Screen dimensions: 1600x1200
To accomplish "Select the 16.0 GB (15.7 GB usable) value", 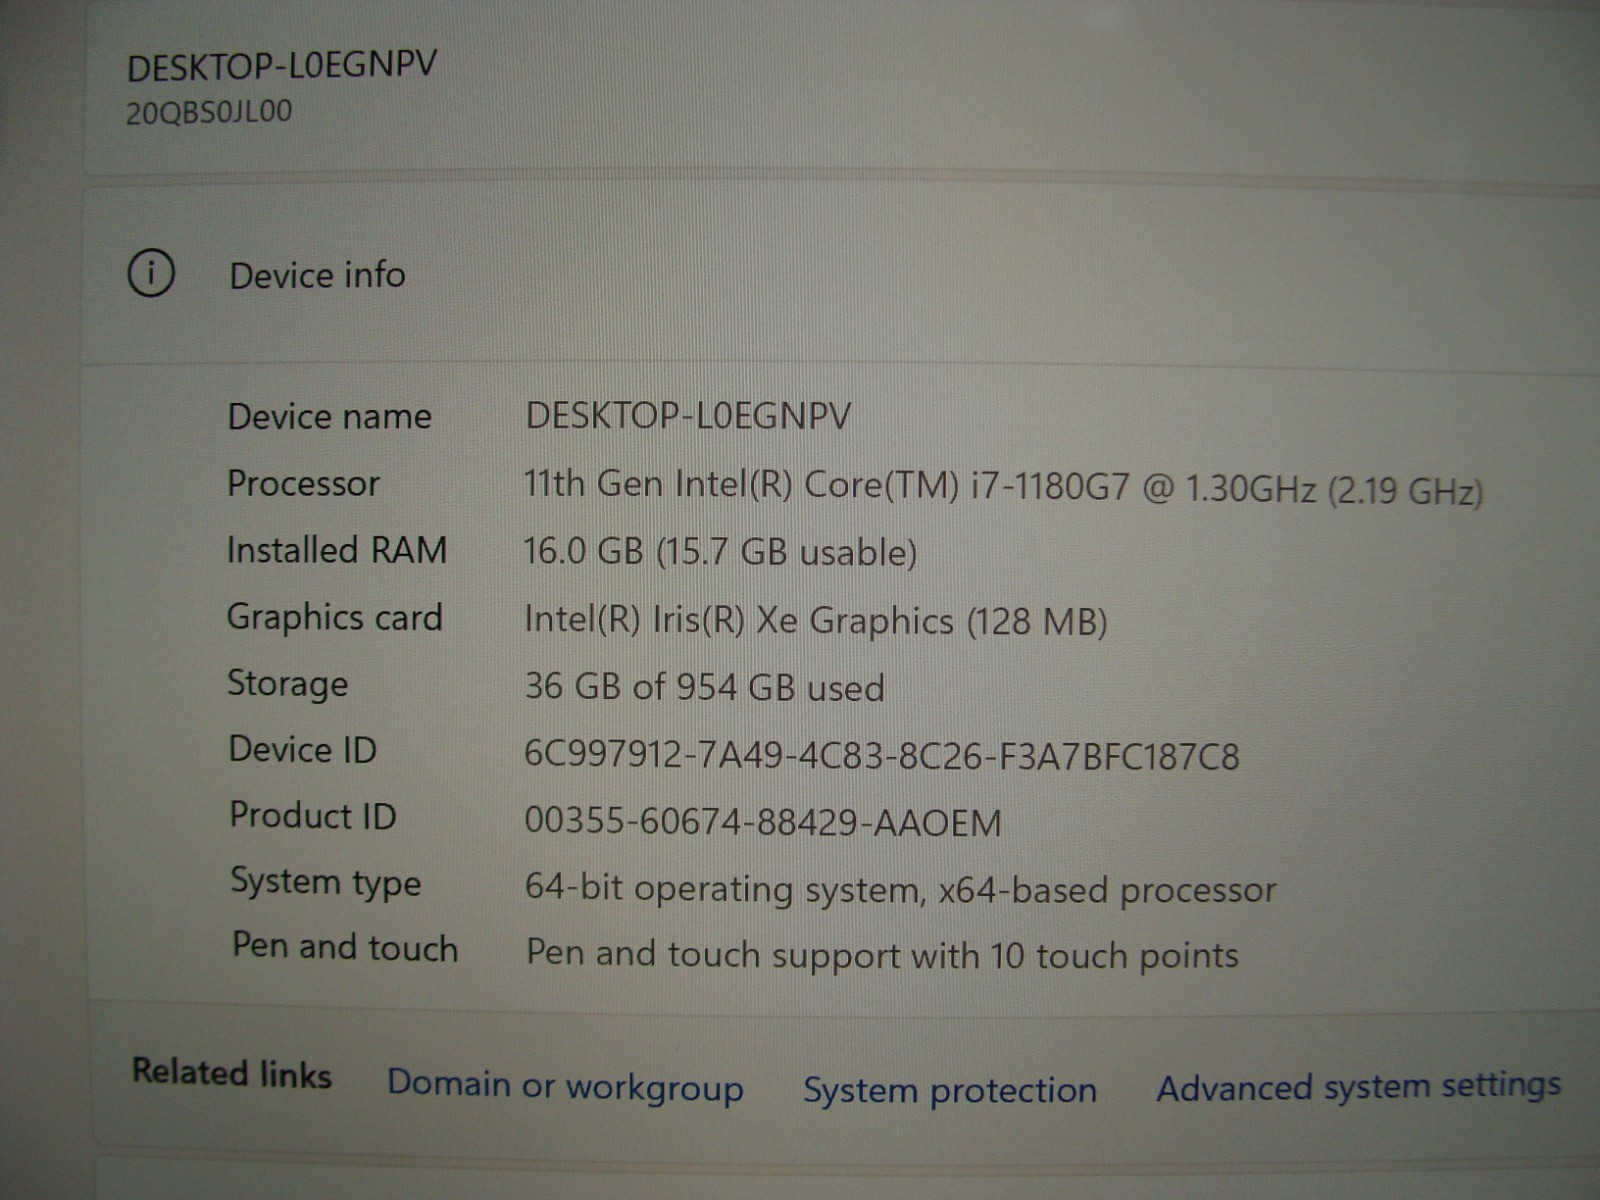I will coord(720,552).
